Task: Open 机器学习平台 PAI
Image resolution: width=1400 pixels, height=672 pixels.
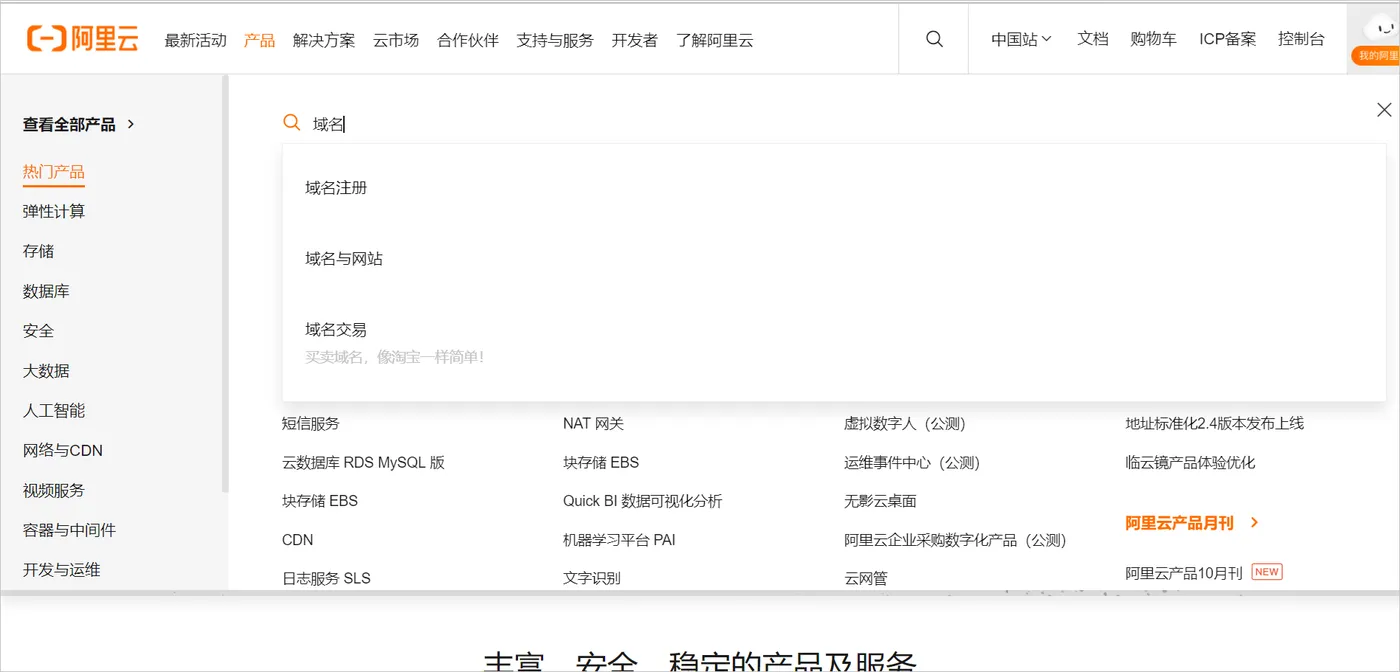Action: click(619, 540)
